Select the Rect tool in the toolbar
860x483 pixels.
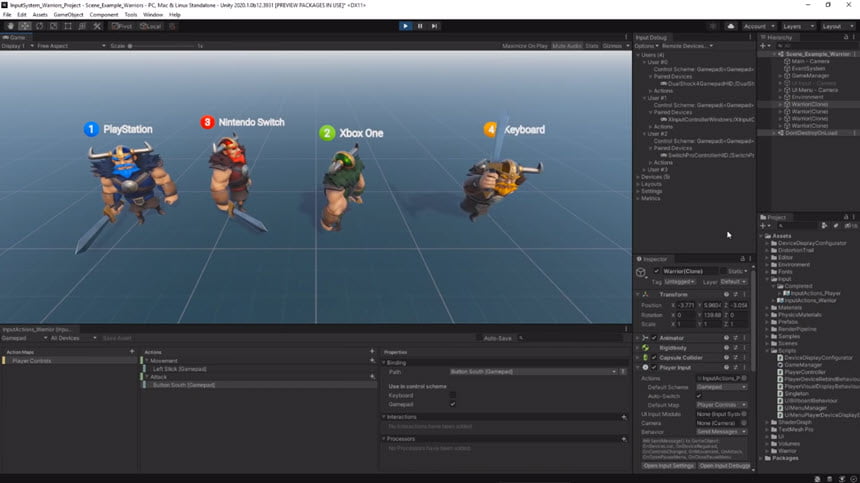coord(67,26)
